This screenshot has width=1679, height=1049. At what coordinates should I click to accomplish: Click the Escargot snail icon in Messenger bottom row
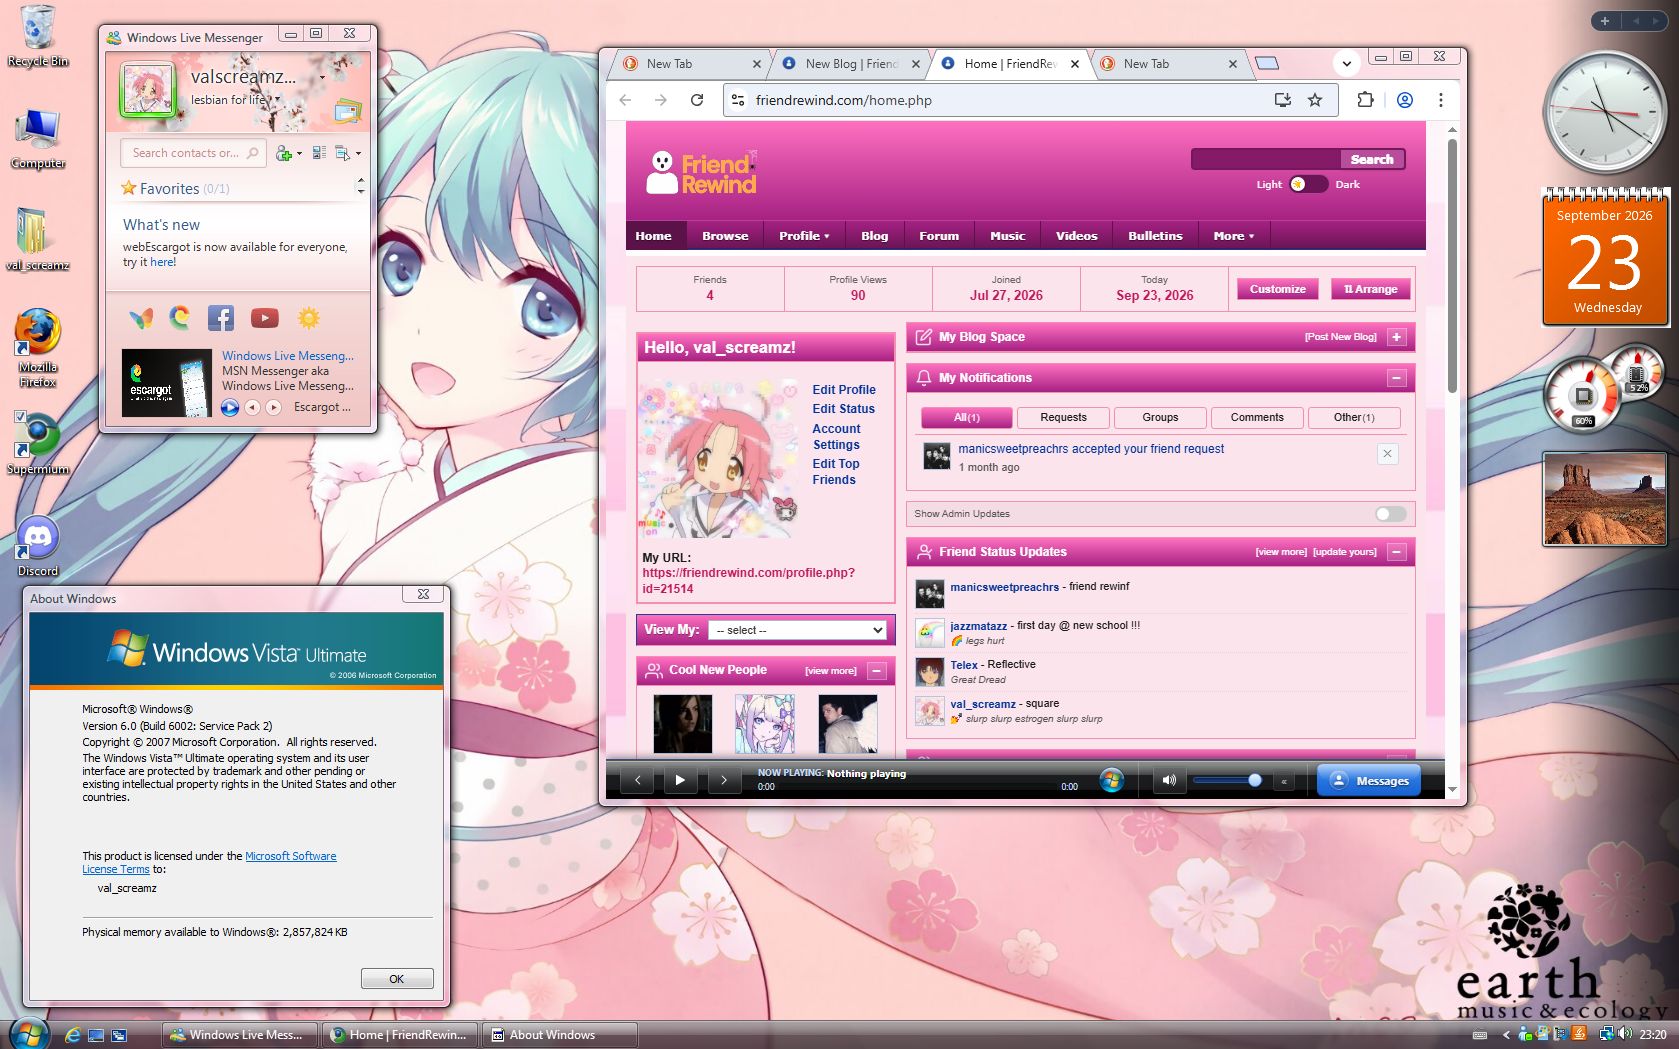(x=180, y=318)
